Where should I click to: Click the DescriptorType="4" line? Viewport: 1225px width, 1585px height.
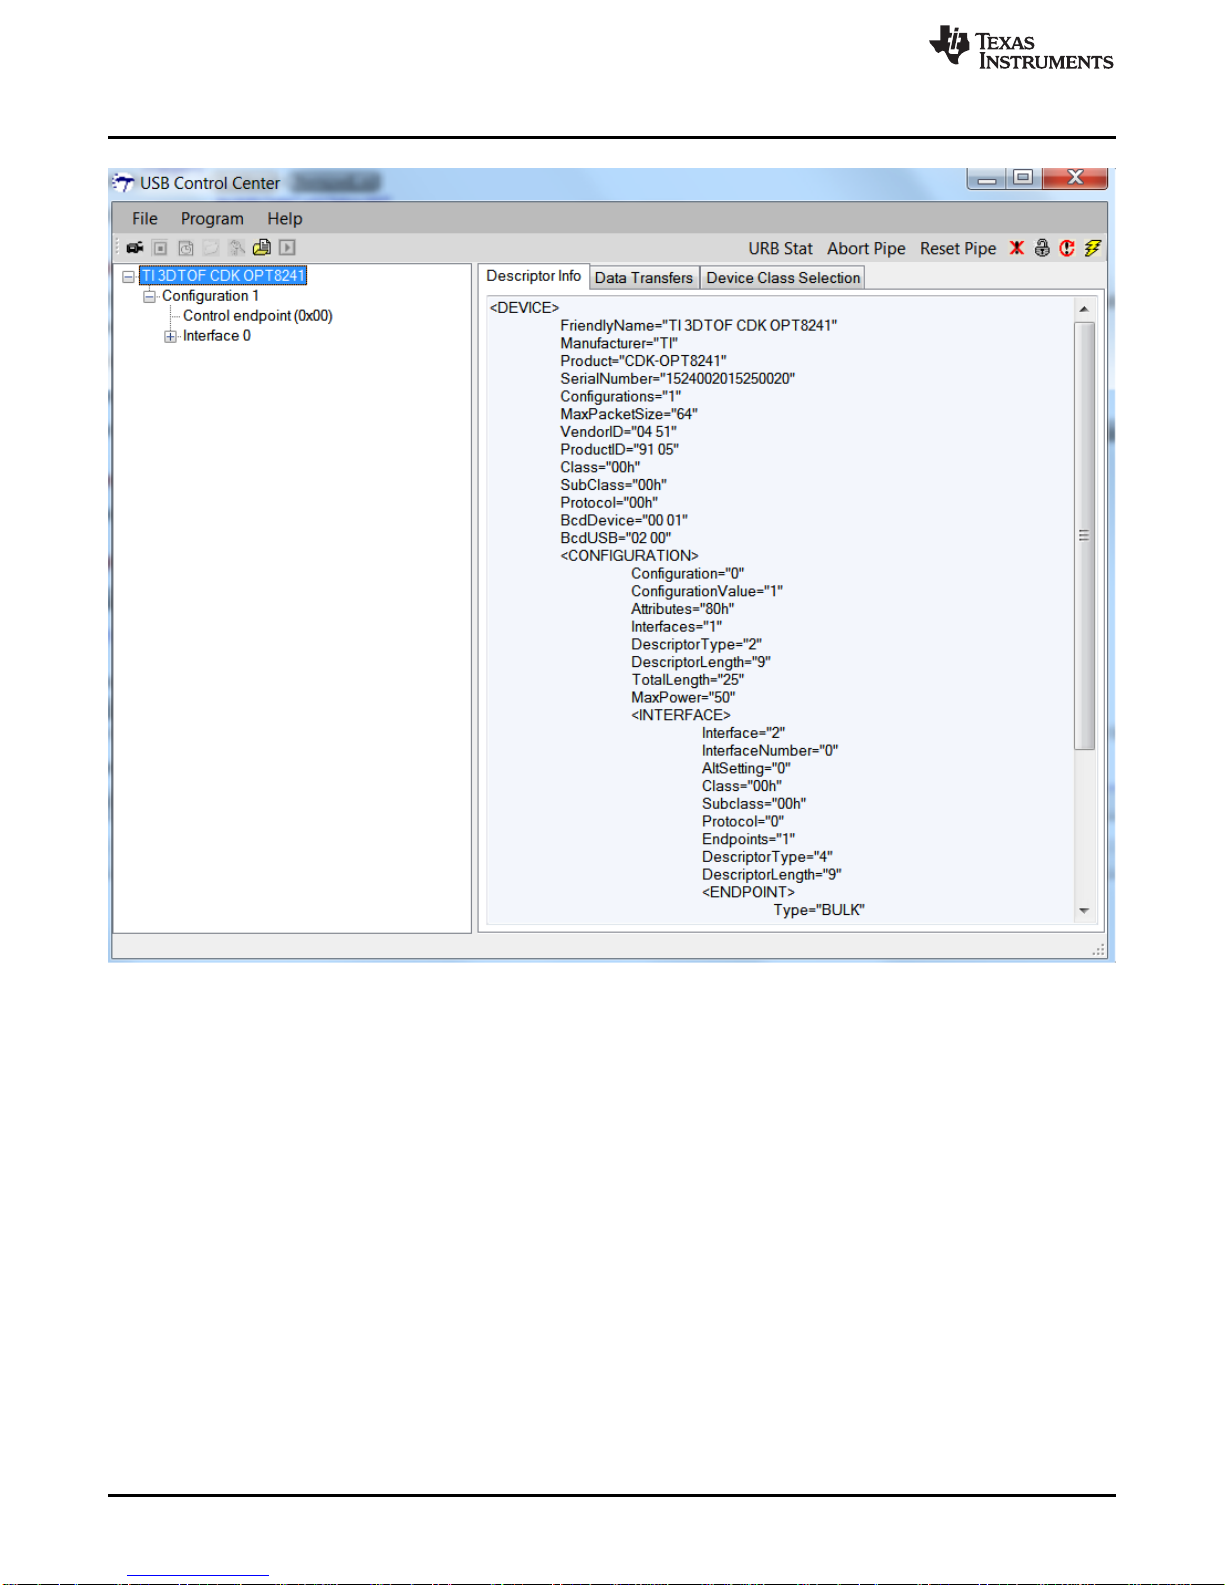tap(767, 857)
